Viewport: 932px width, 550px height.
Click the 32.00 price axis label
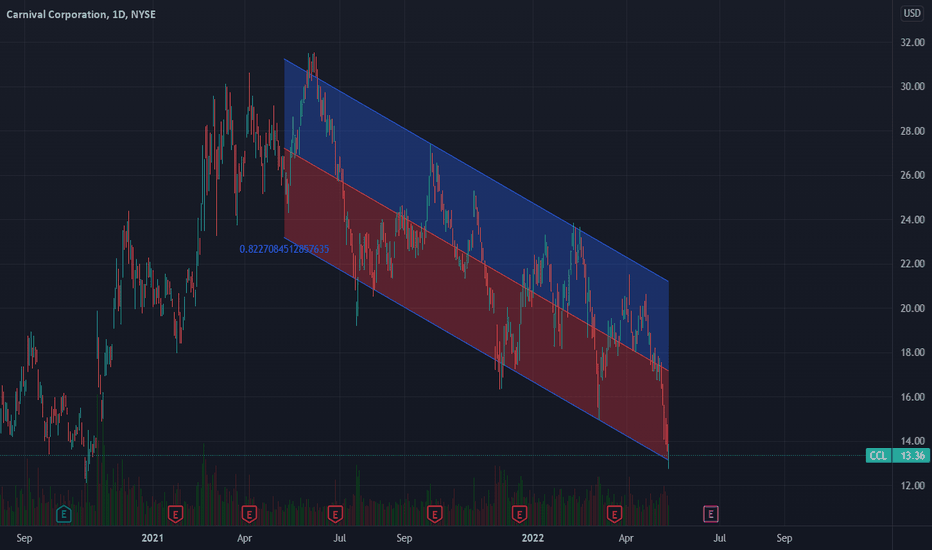tap(912, 42)
